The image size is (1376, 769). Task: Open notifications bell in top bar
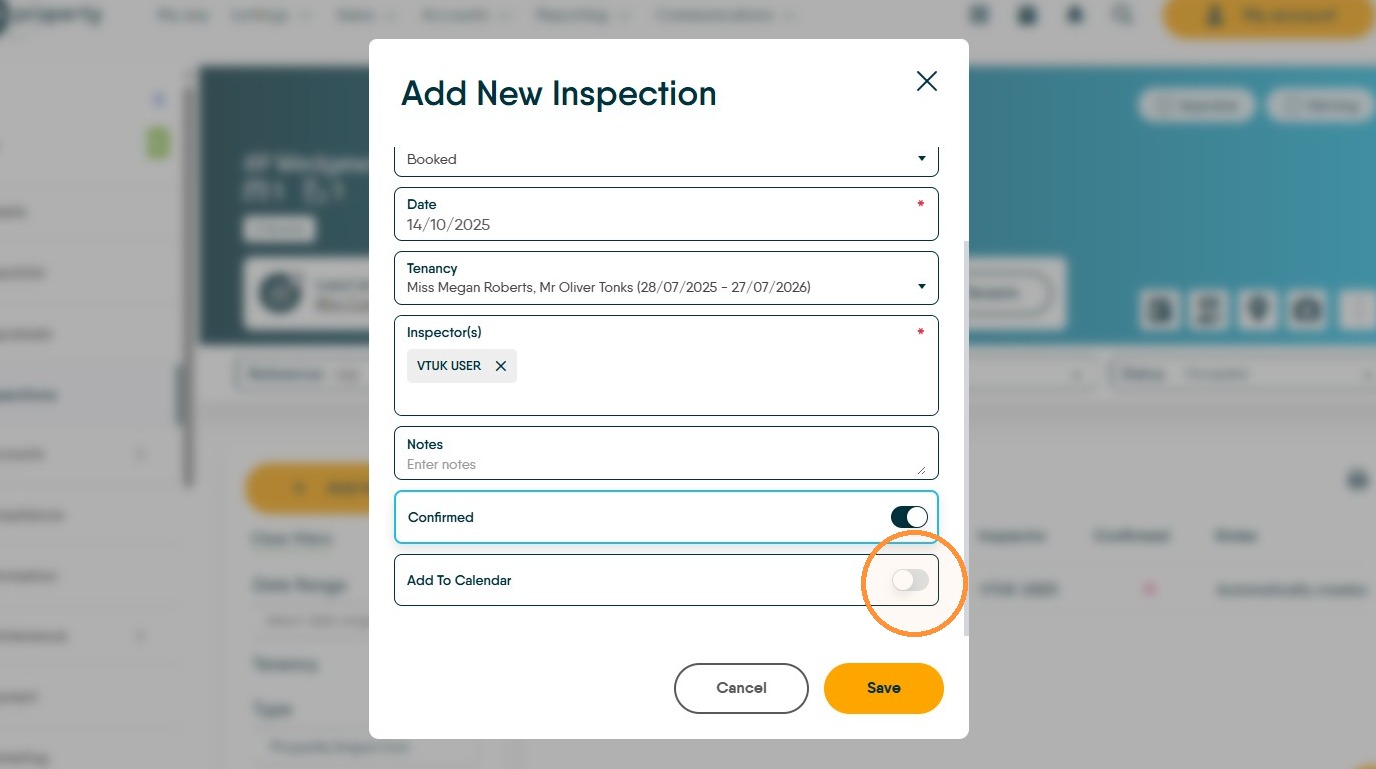pyautogui.click(x=1076, y=15)
